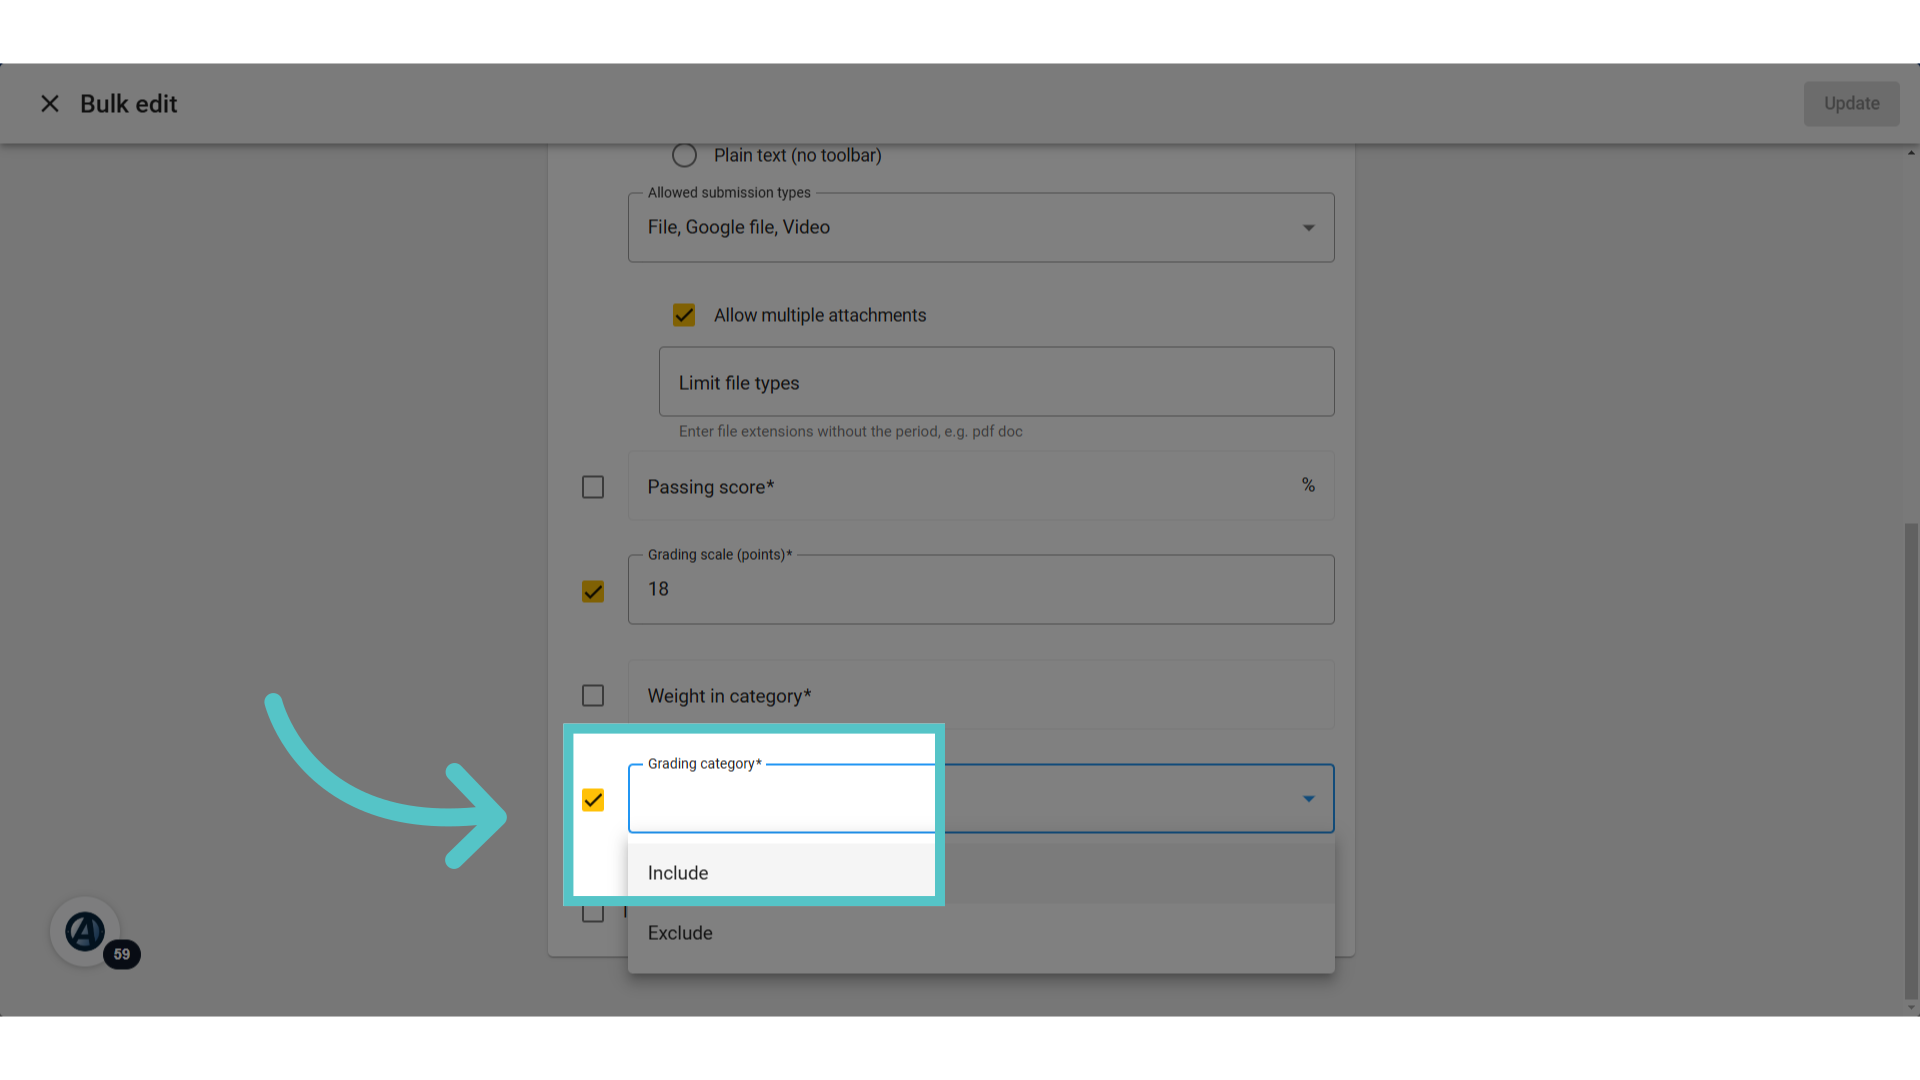This screenshot has height=1080, width=1920.
Task: Close the Bulk edit dialog
Action: [x=50, y=104]
